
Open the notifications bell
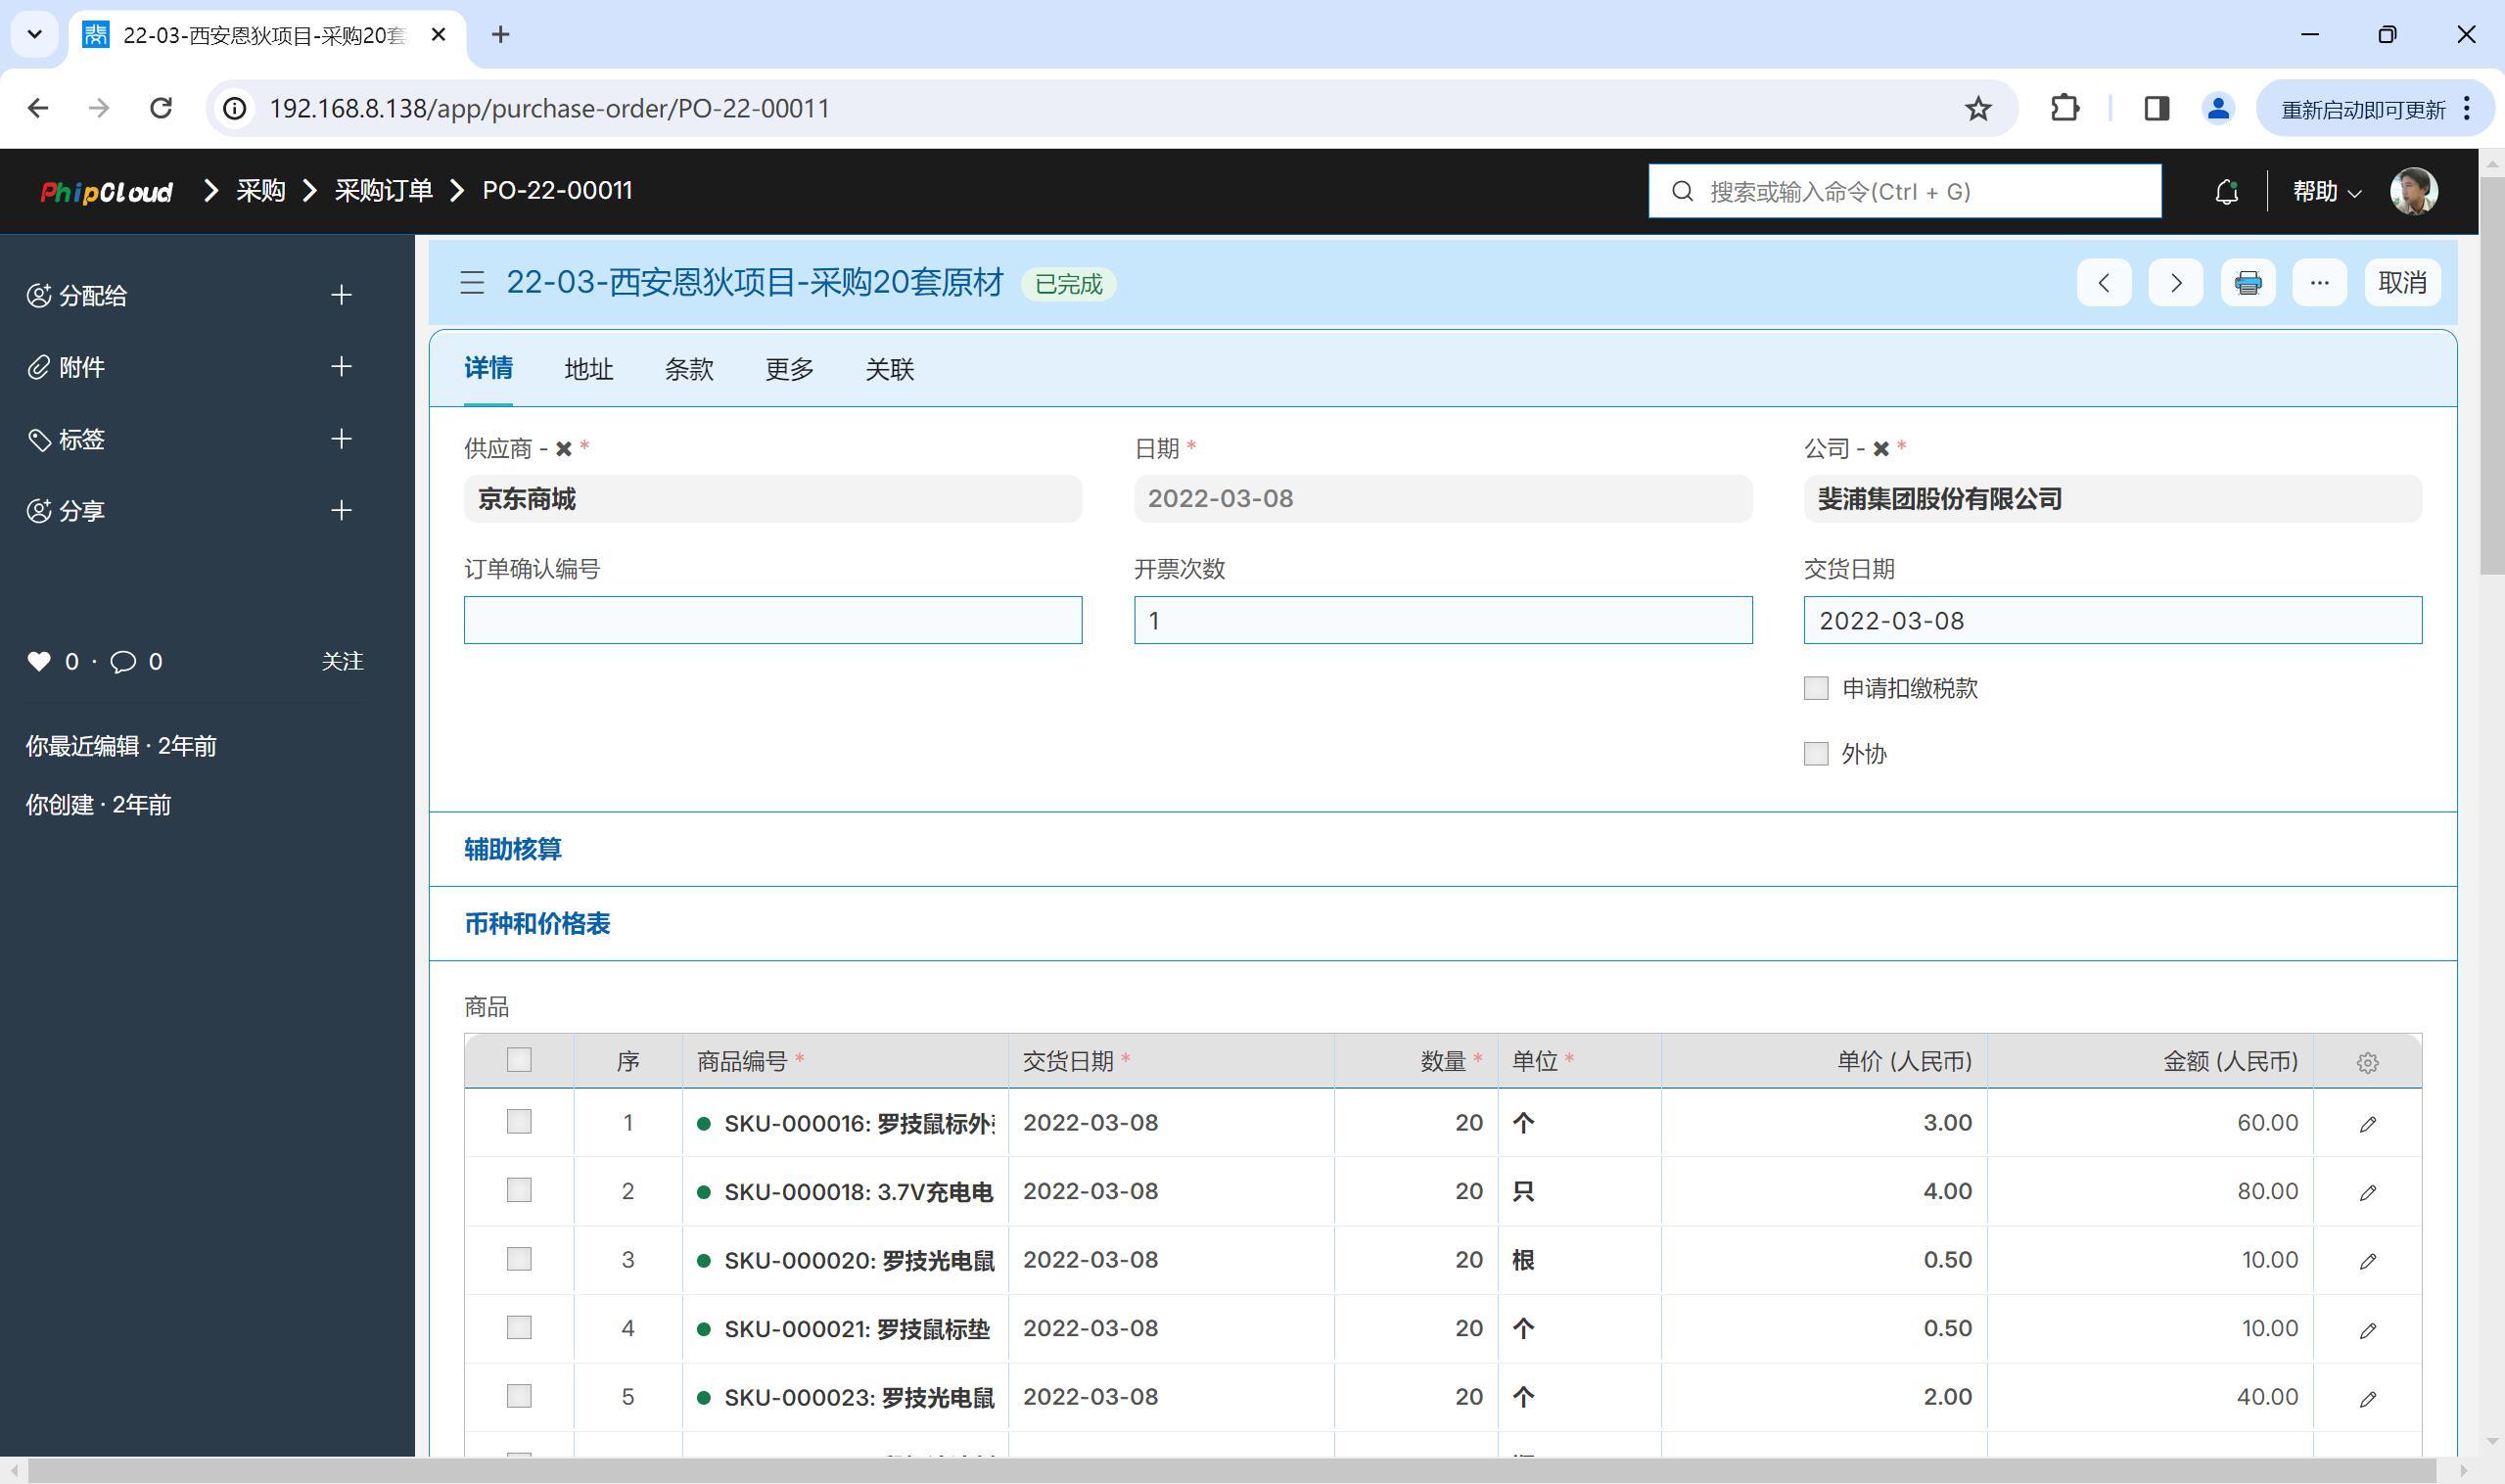(2225, 192)
